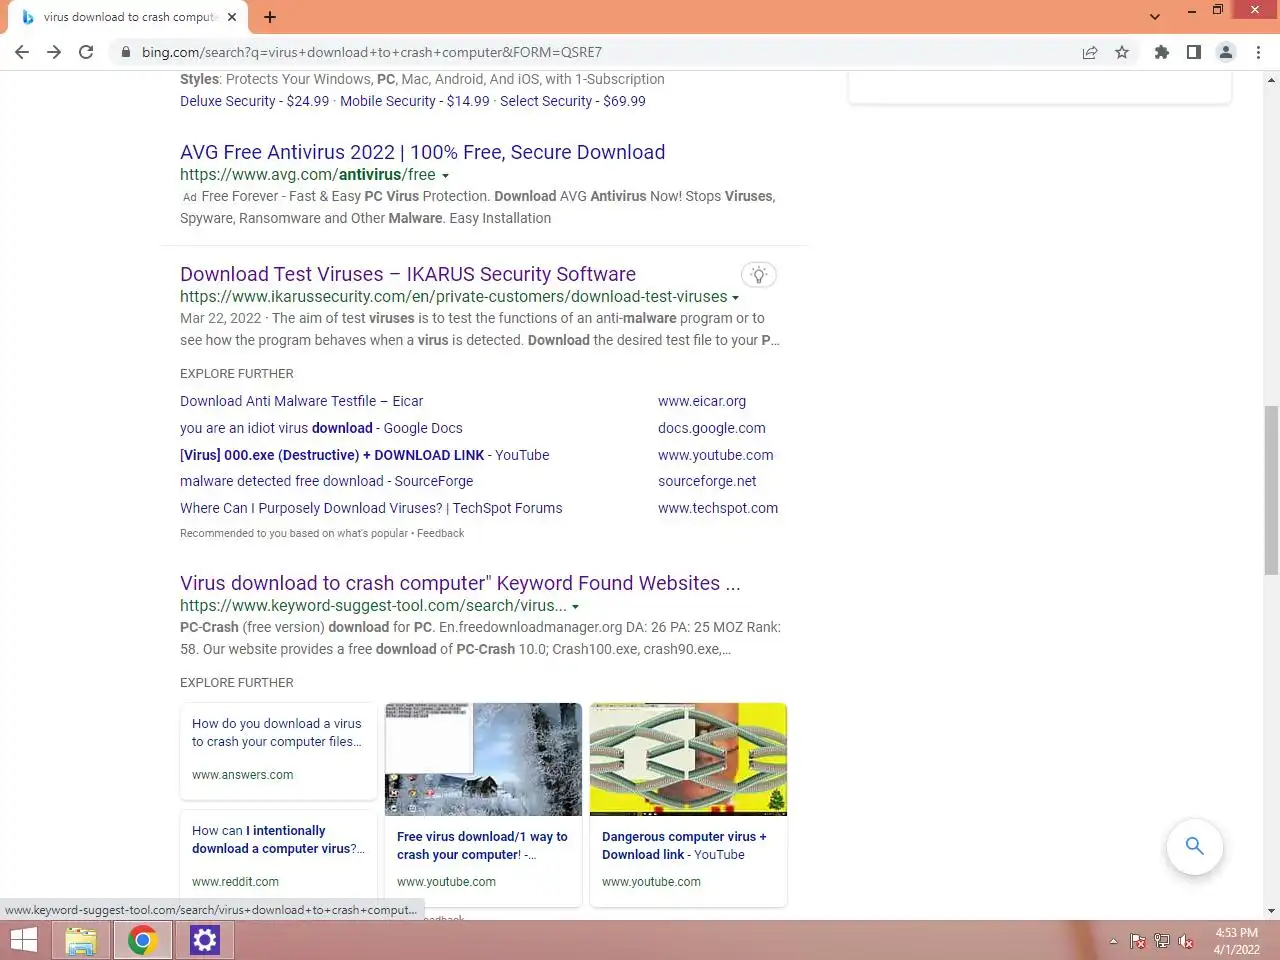Close the virus download search tab
The height and width of the screenshot is (960, 1280).
coord(232,17)
